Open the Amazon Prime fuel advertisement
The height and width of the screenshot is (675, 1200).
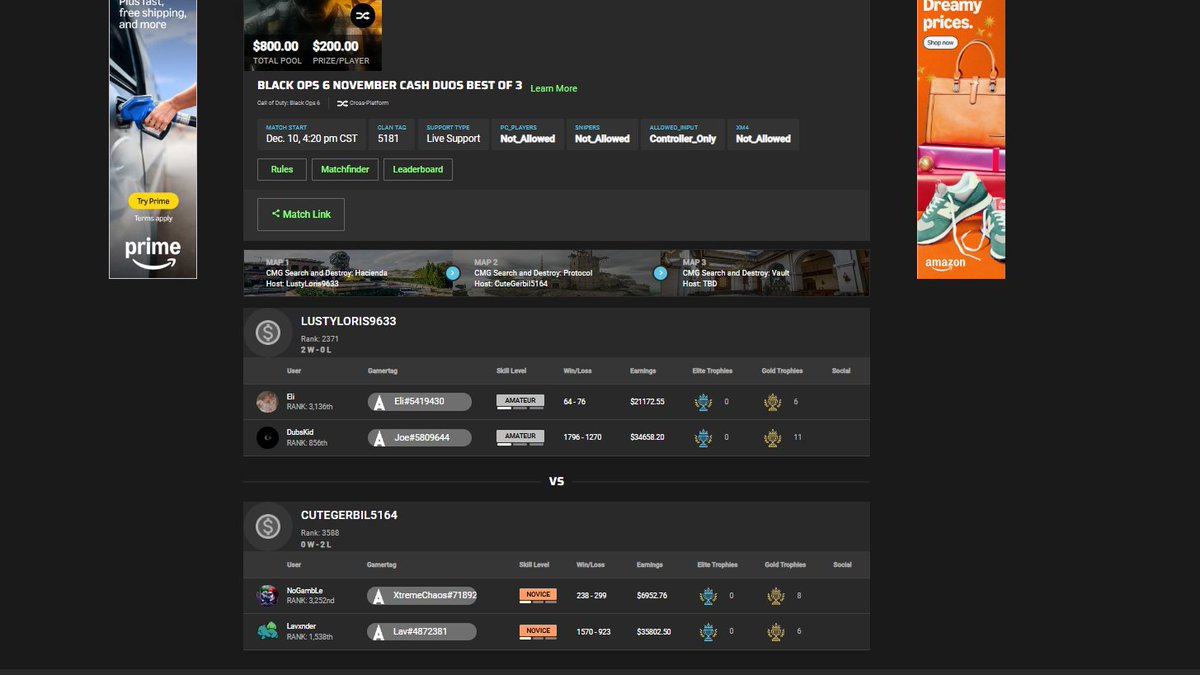click(153, 139)
